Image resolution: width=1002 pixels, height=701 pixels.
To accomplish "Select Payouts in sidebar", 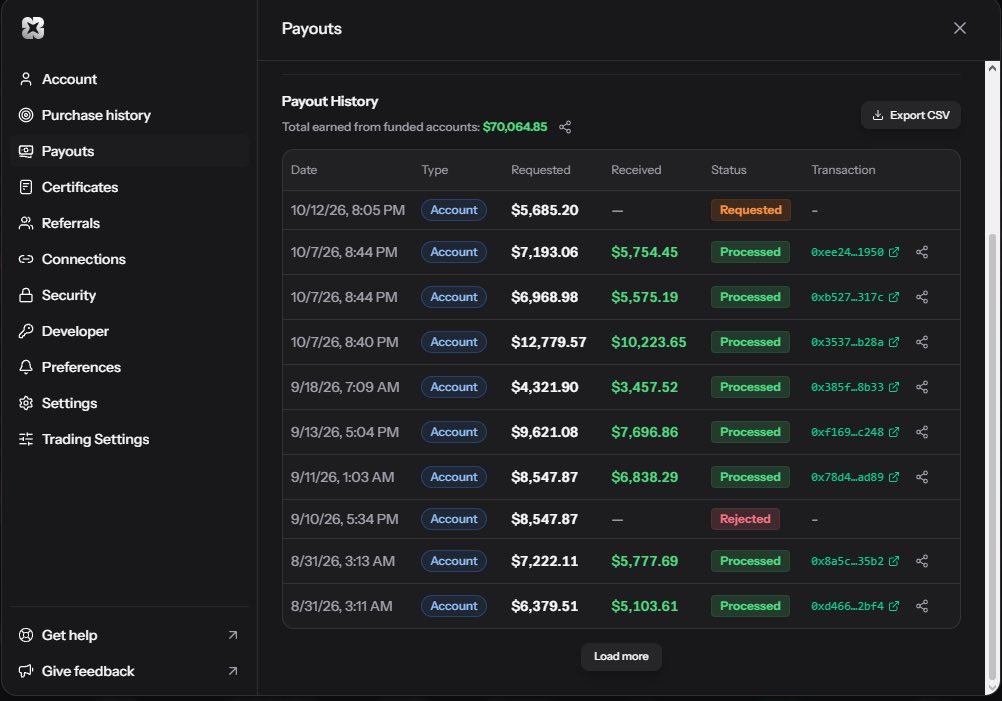I will click(x=130, y=151).
